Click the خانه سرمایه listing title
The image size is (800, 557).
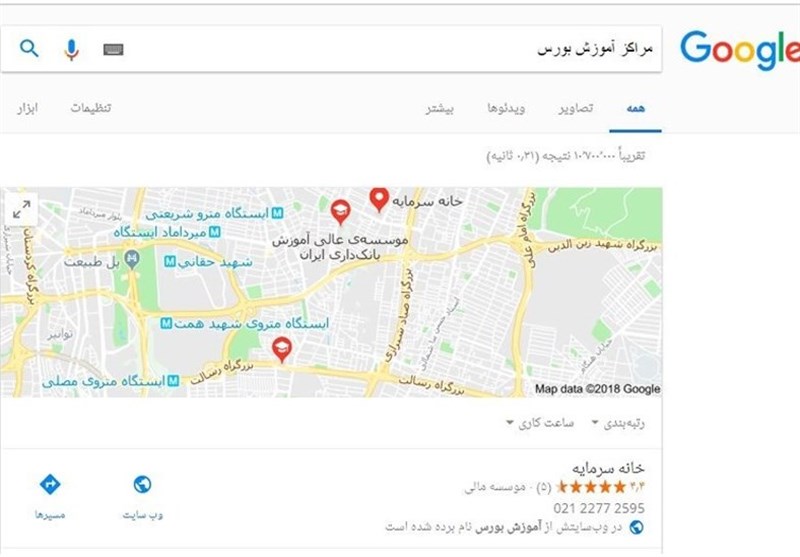[608, 468]
